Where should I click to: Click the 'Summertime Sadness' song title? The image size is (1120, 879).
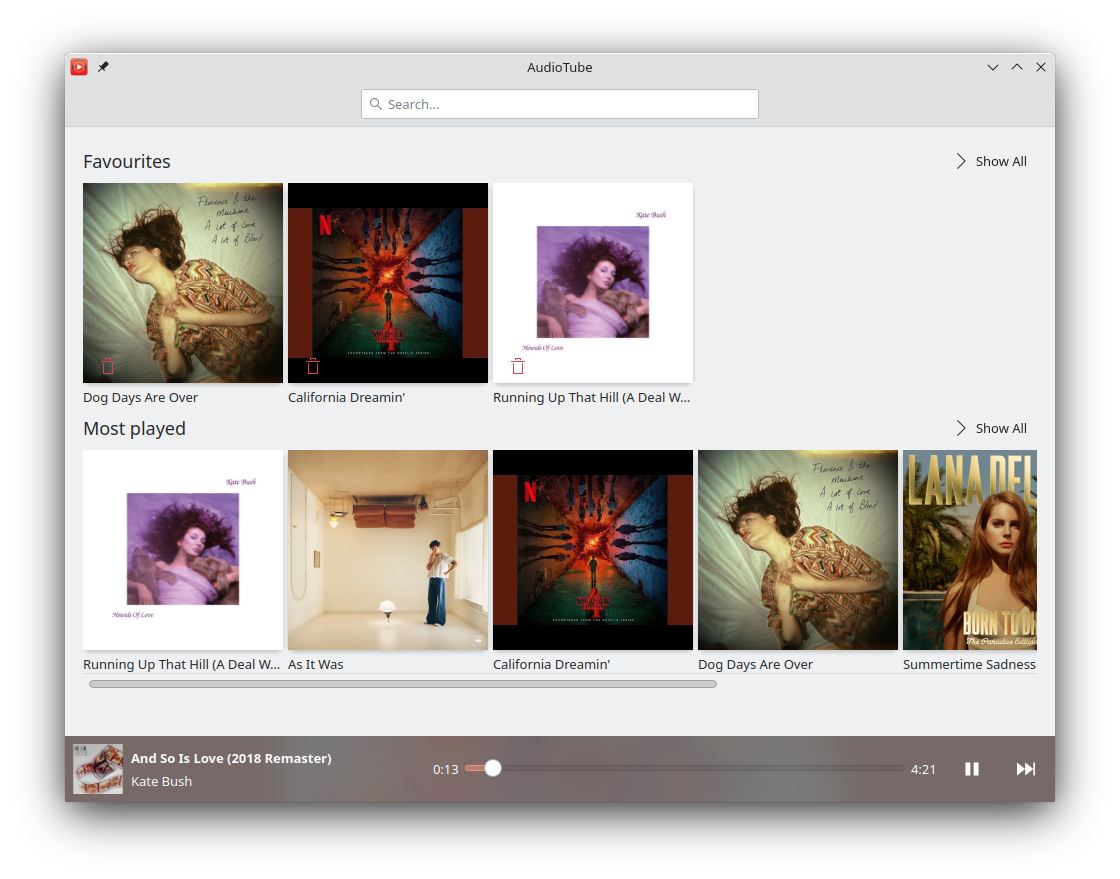click(x=969, y=665)
